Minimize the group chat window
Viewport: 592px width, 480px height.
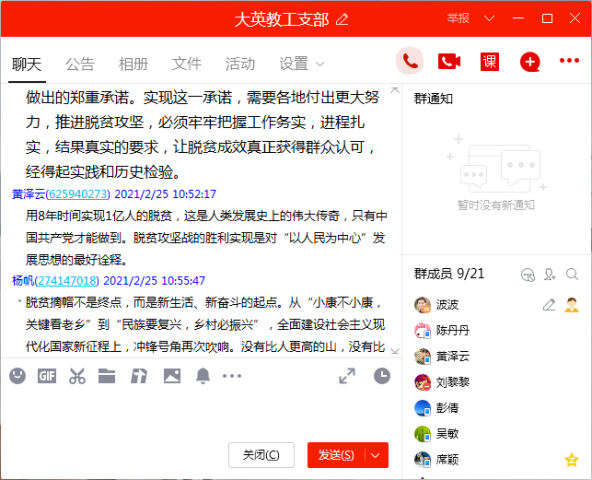518,19
